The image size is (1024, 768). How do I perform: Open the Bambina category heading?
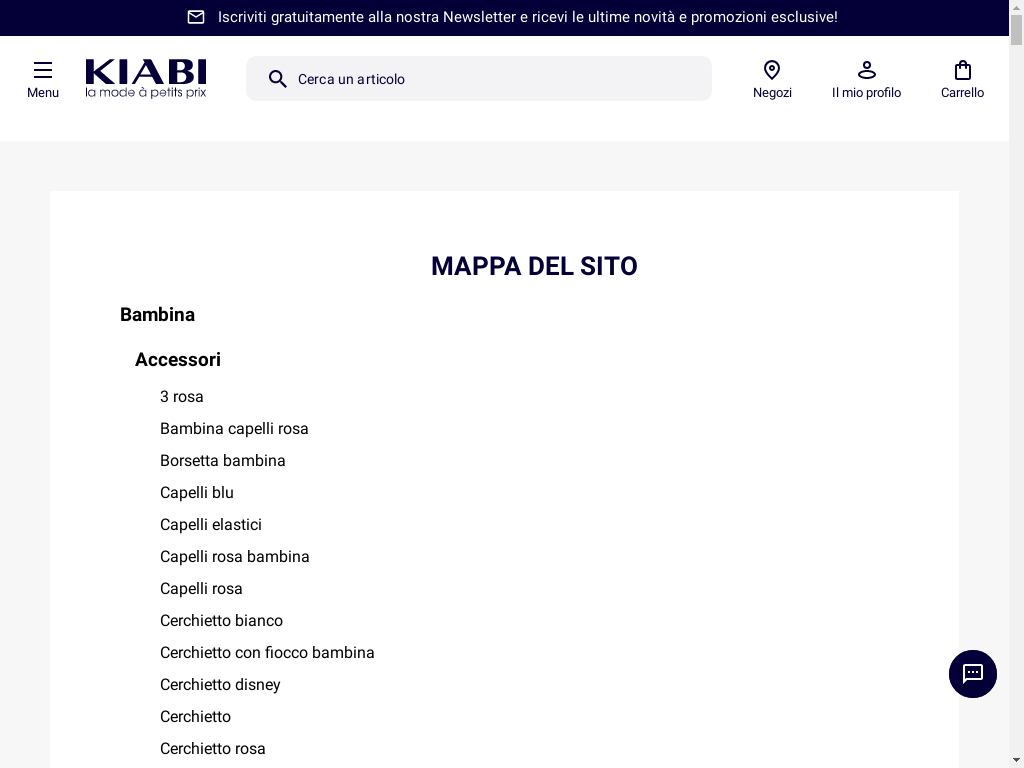157,315
